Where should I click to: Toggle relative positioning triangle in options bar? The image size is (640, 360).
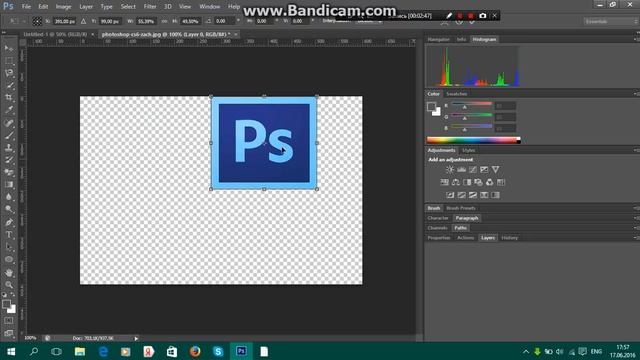pyautogui.click(x=83, y=21)
